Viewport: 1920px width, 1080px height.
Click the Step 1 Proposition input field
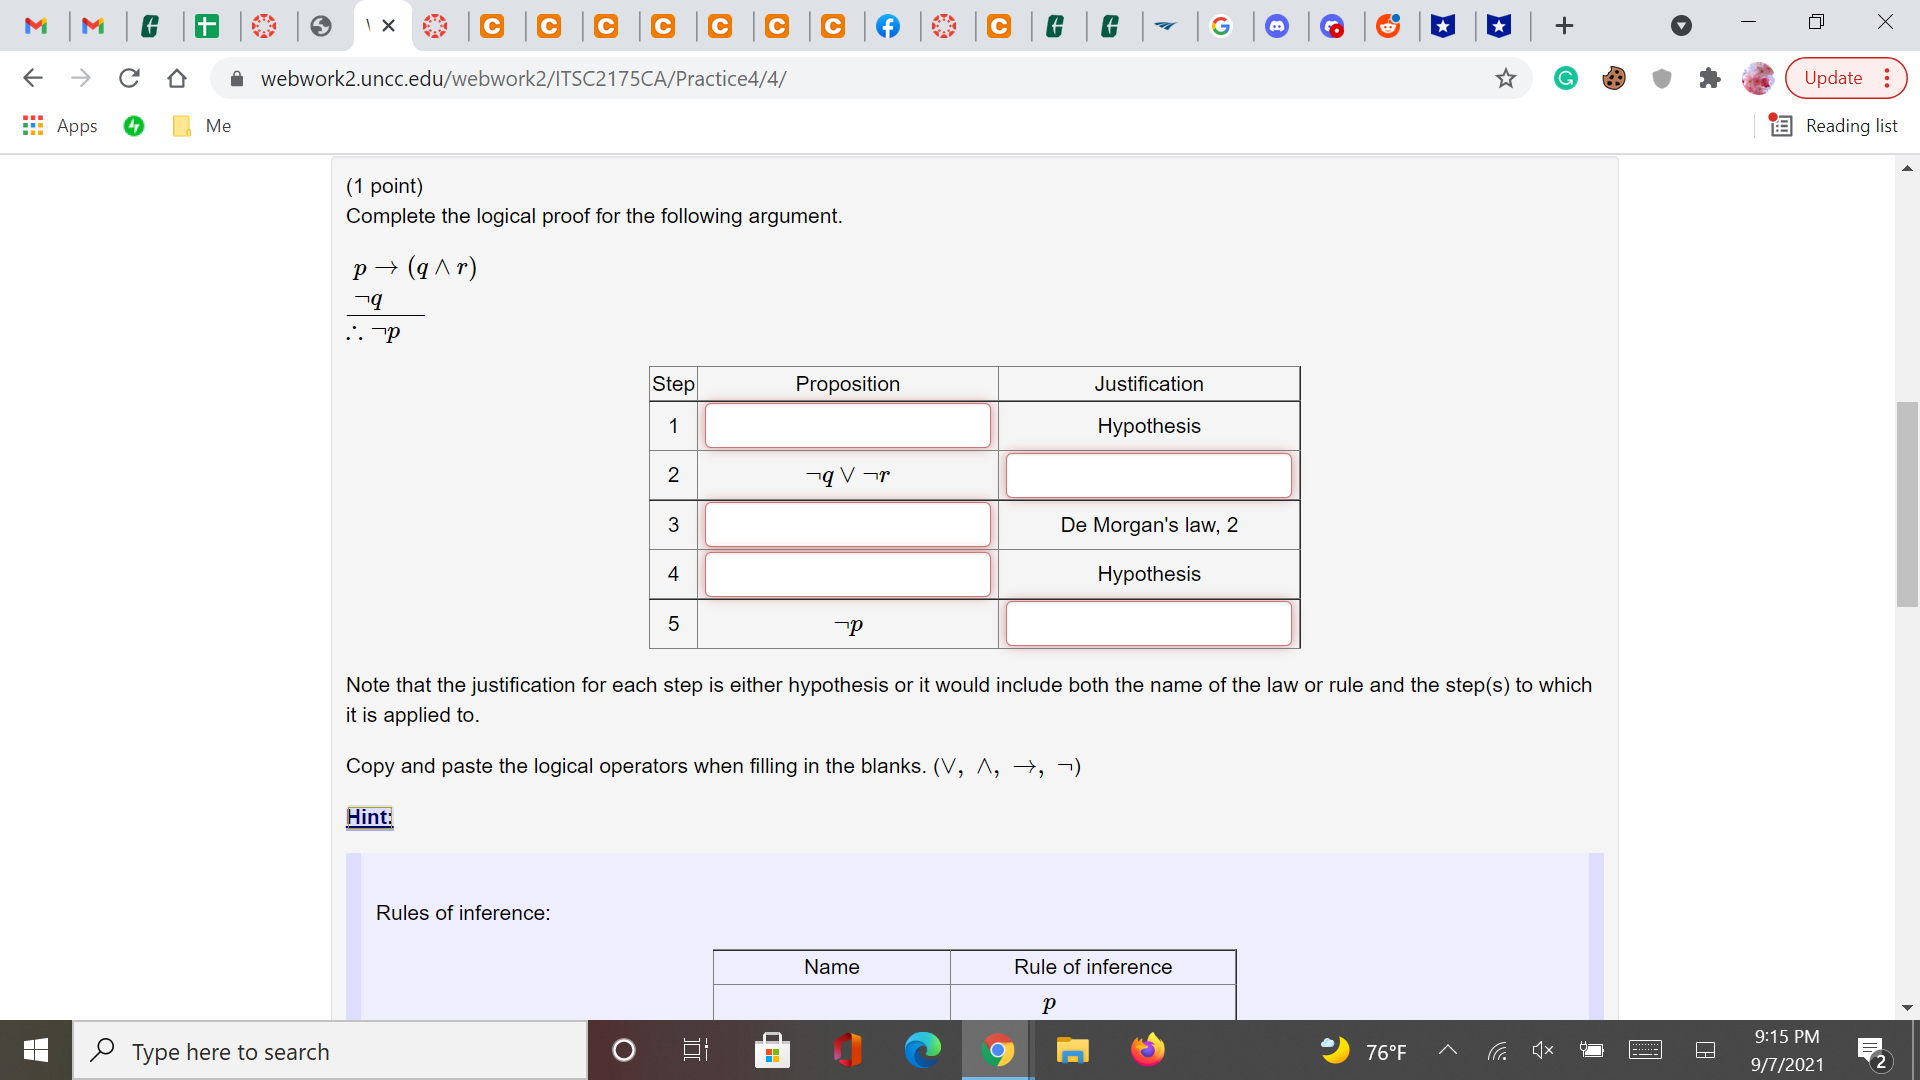(x=847, y=425)
